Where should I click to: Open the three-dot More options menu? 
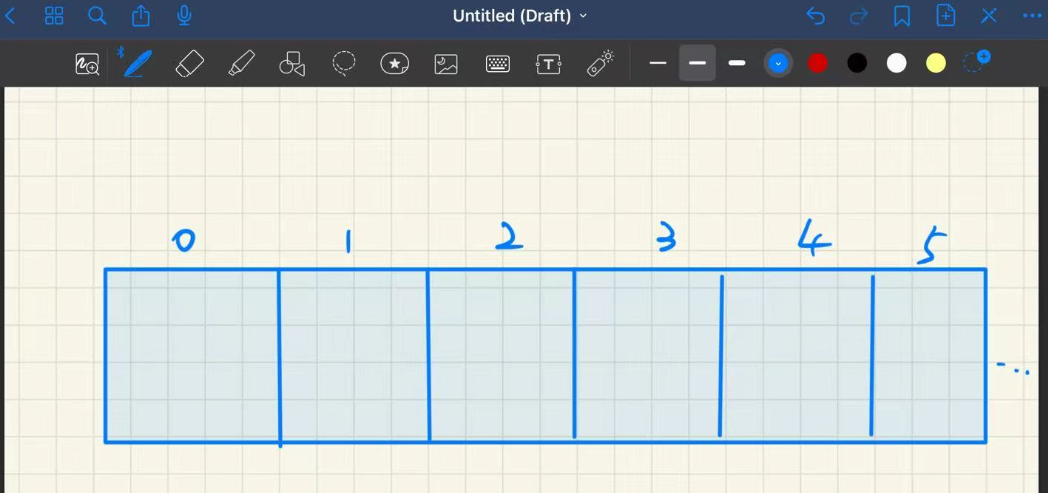pyautogui.click(x=1031, y=16)
